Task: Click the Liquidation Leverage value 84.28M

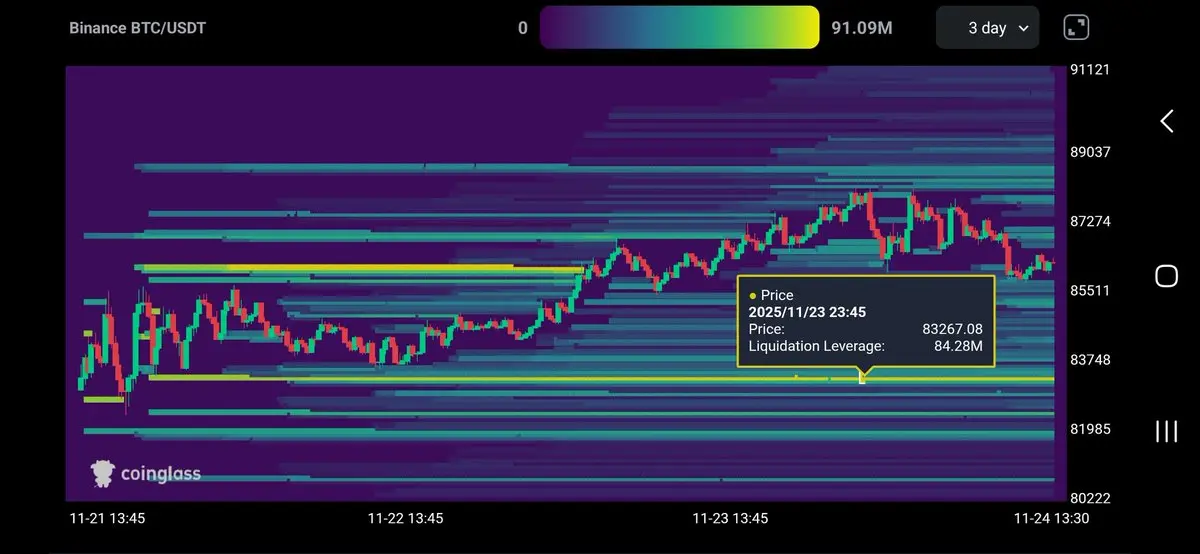Action: (x=958, y=347)
